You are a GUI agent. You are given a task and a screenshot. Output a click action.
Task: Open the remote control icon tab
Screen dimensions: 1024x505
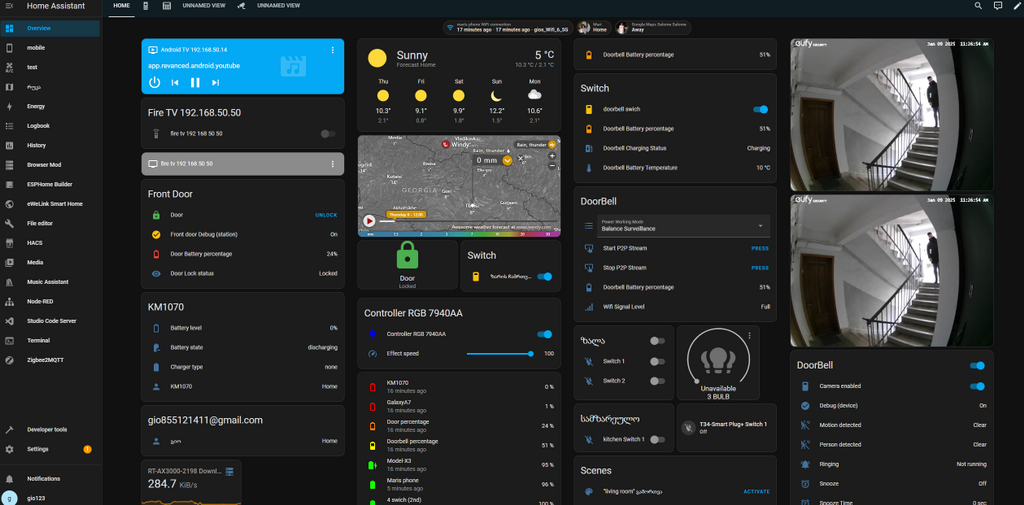point(146,5)
